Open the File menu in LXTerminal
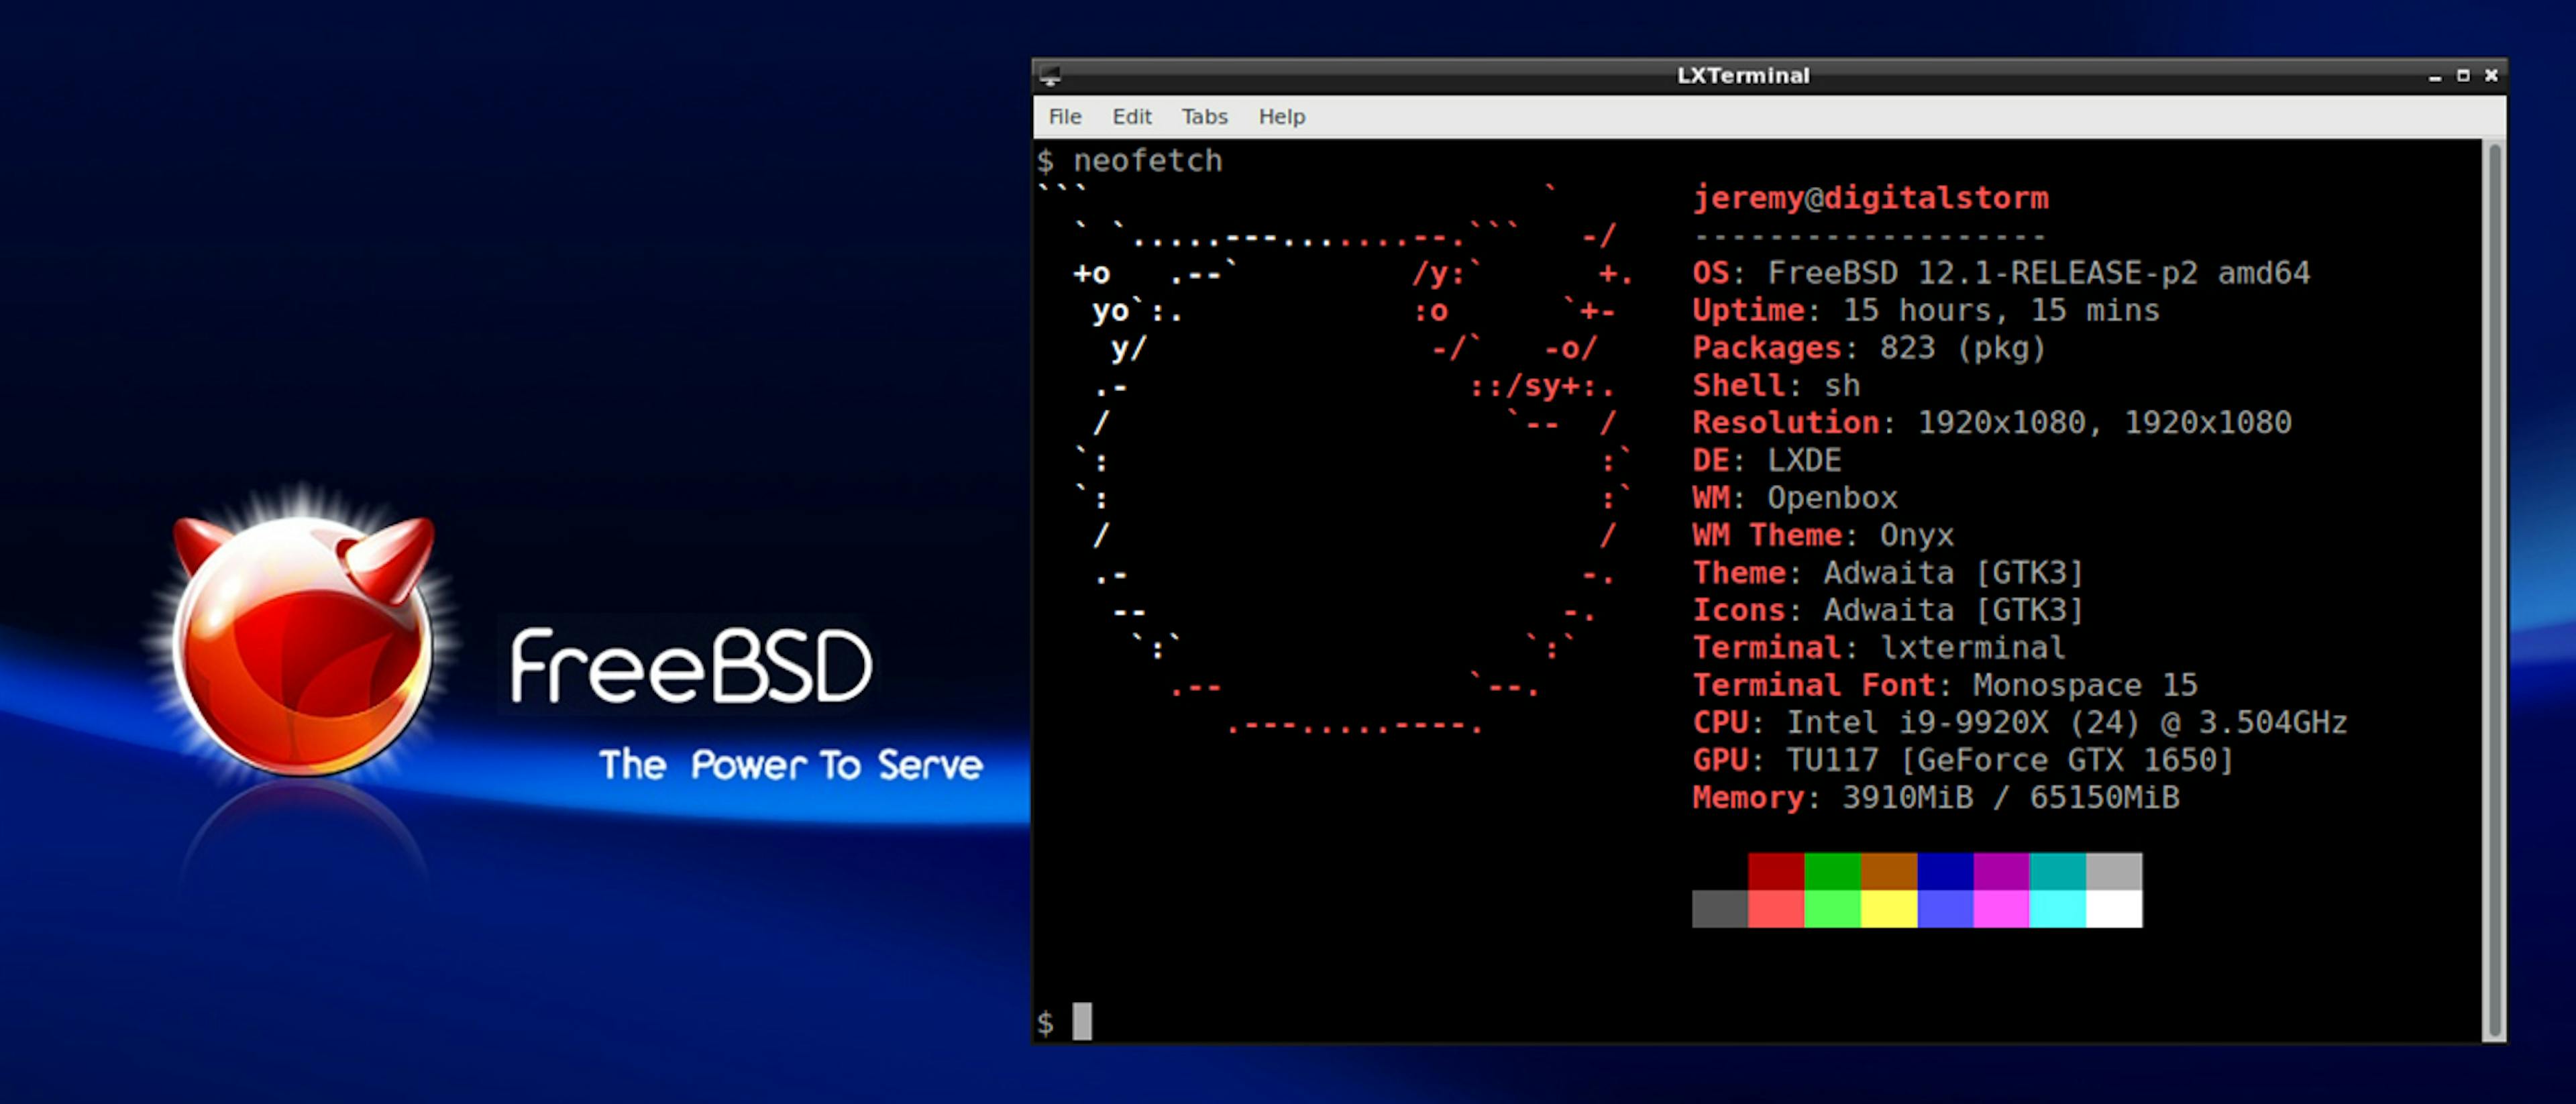Viewport: 2576px width, 1104px height. tap(1064, 117)
